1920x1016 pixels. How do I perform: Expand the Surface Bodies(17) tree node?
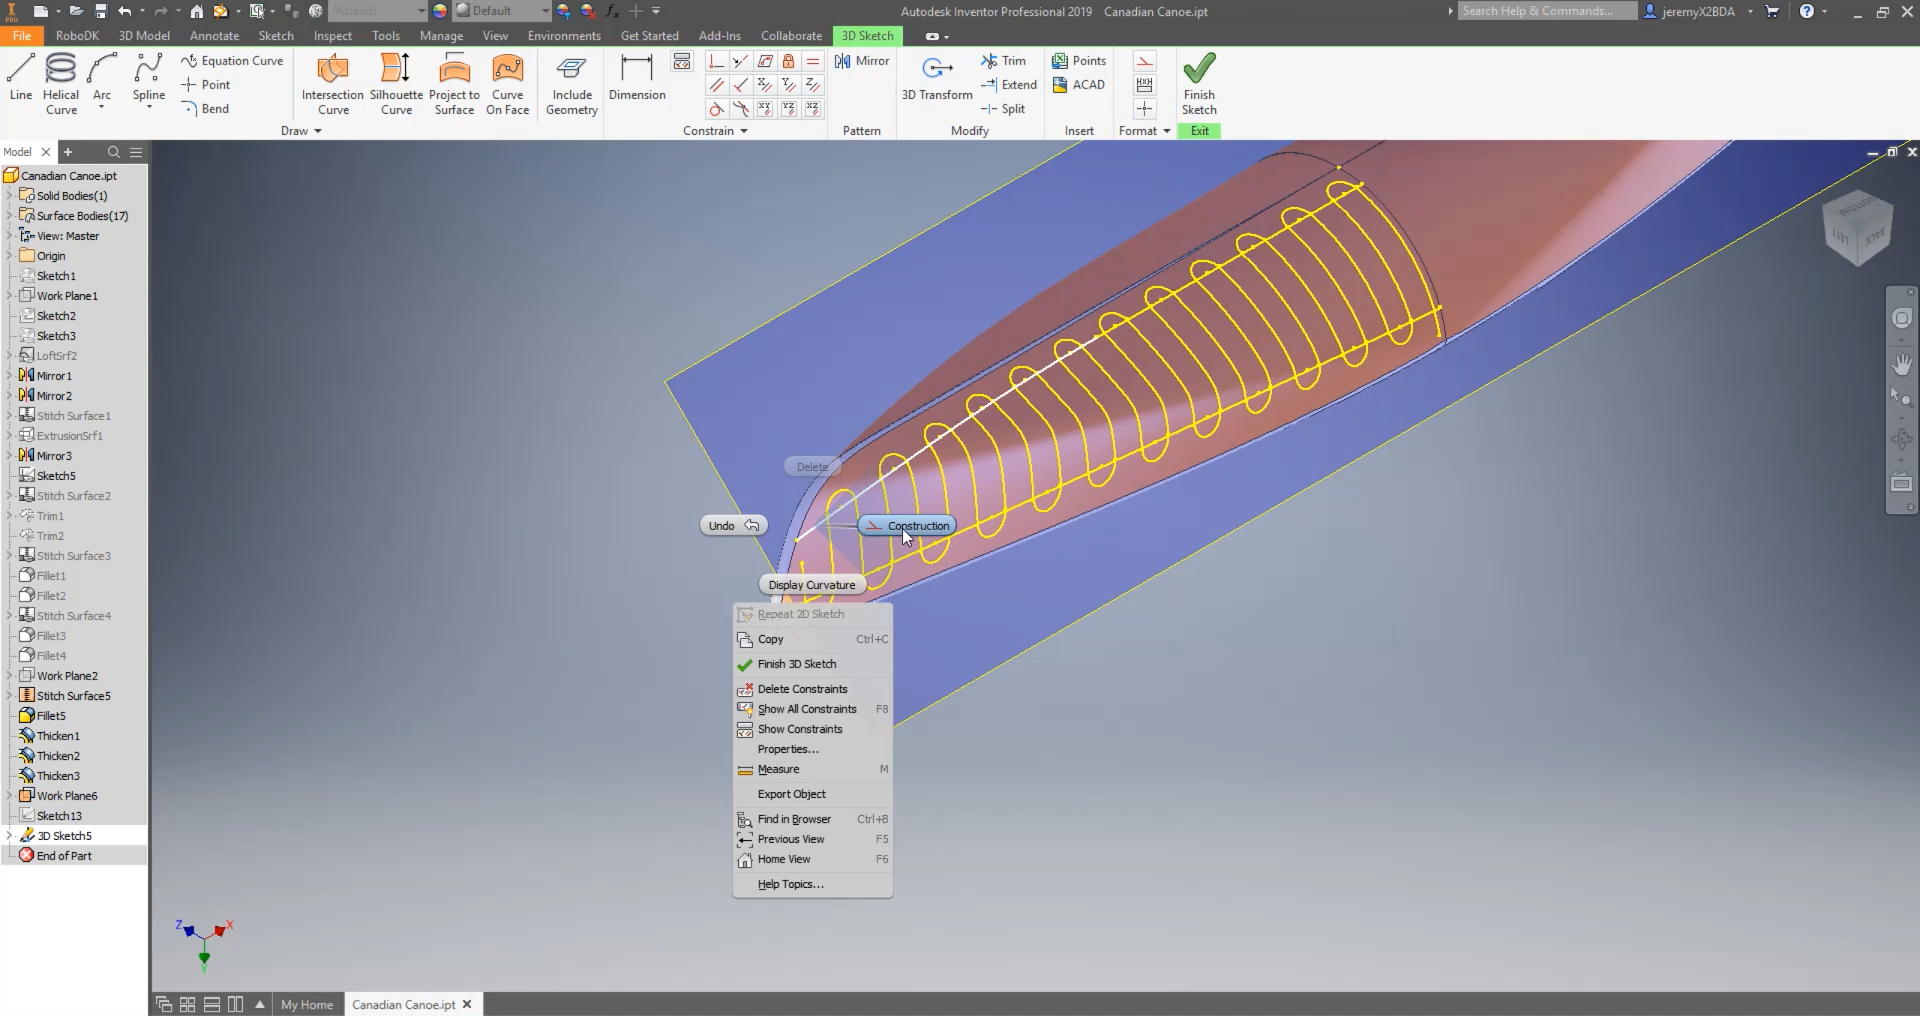tap(10, 216)
